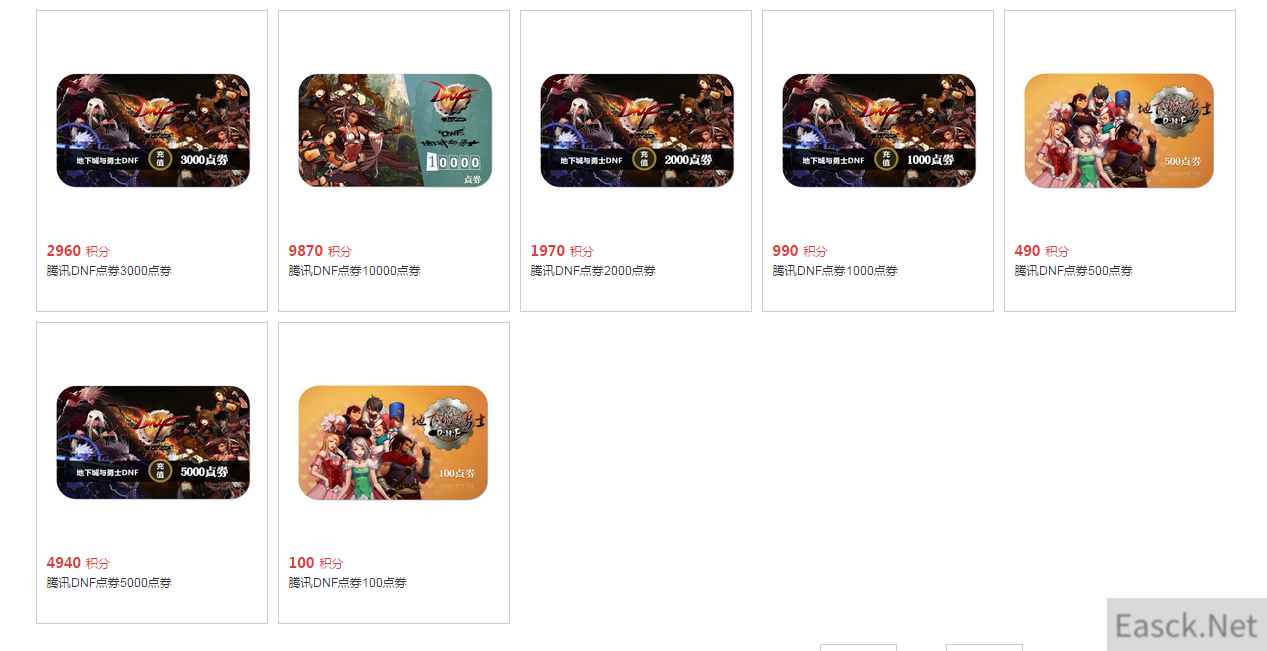Open the 3000点券 DNF card image
This screenshot has width=1267, height=651.
[153, 130]
